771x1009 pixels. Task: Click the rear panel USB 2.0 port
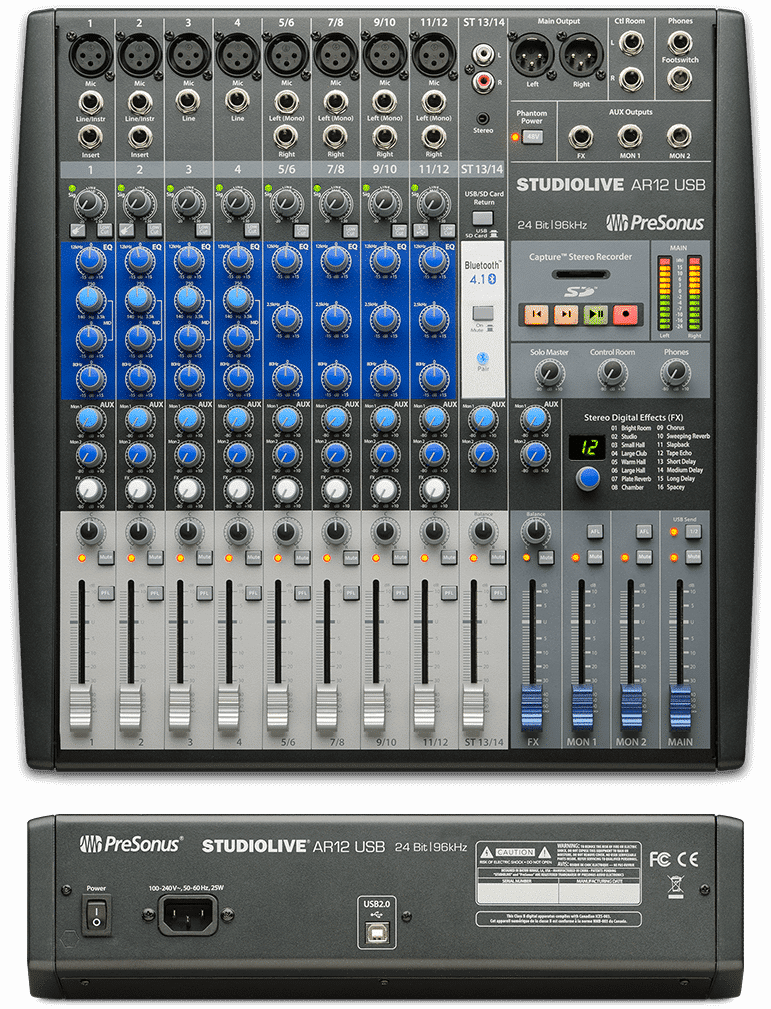(377, 932)
